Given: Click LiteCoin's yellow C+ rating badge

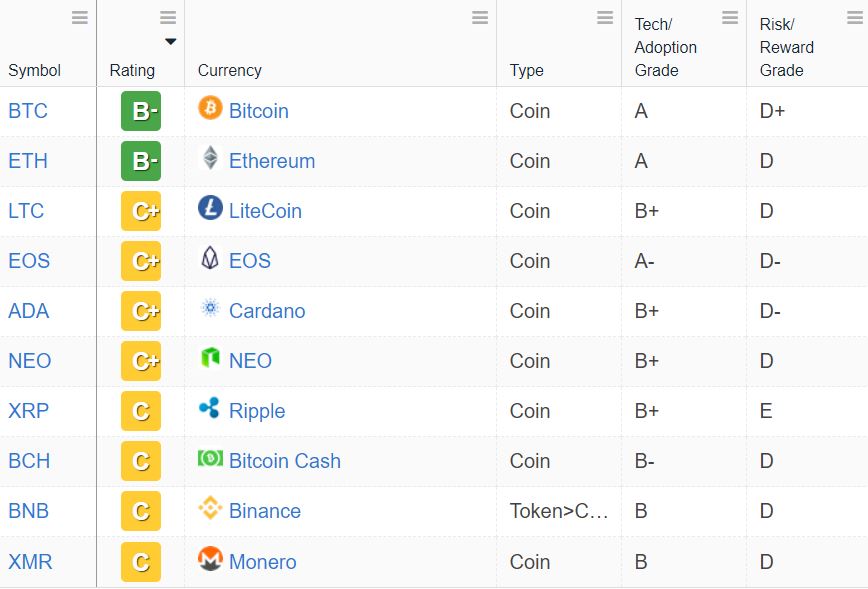Looking at the screenshot, I should point(141,211).
